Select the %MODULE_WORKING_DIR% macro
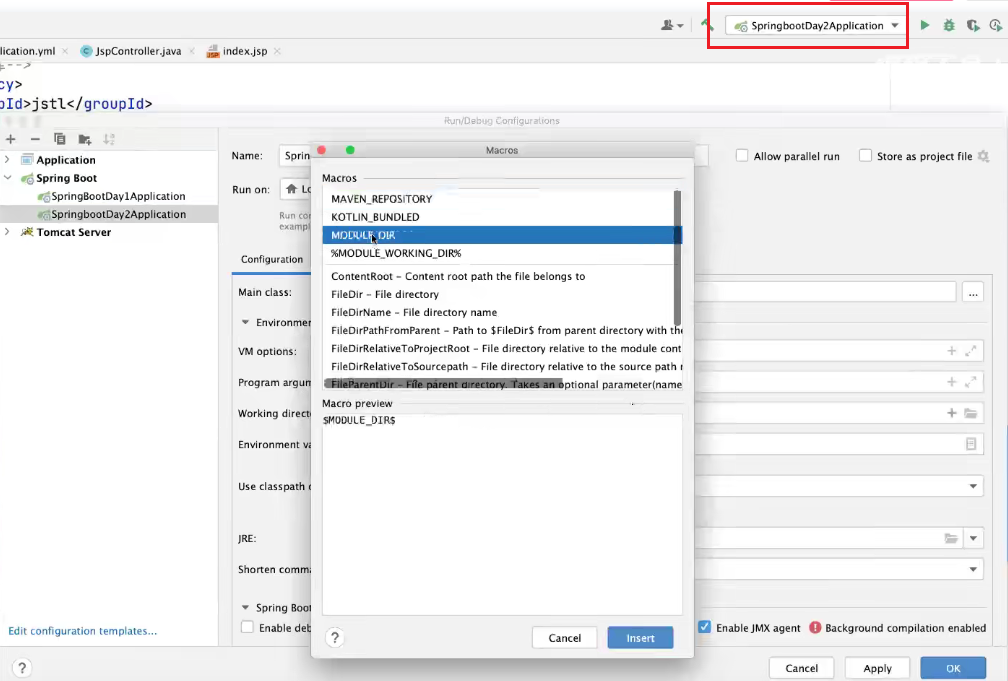This screenshot has width=1008, height=681. pos(396,253)
